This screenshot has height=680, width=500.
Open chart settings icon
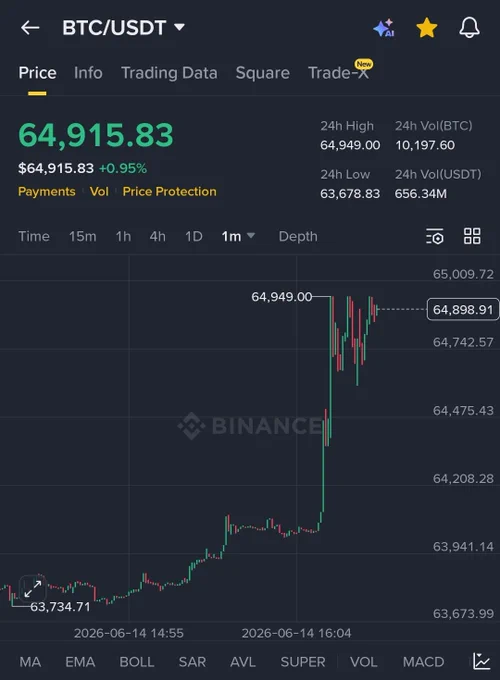pos(435,236)
